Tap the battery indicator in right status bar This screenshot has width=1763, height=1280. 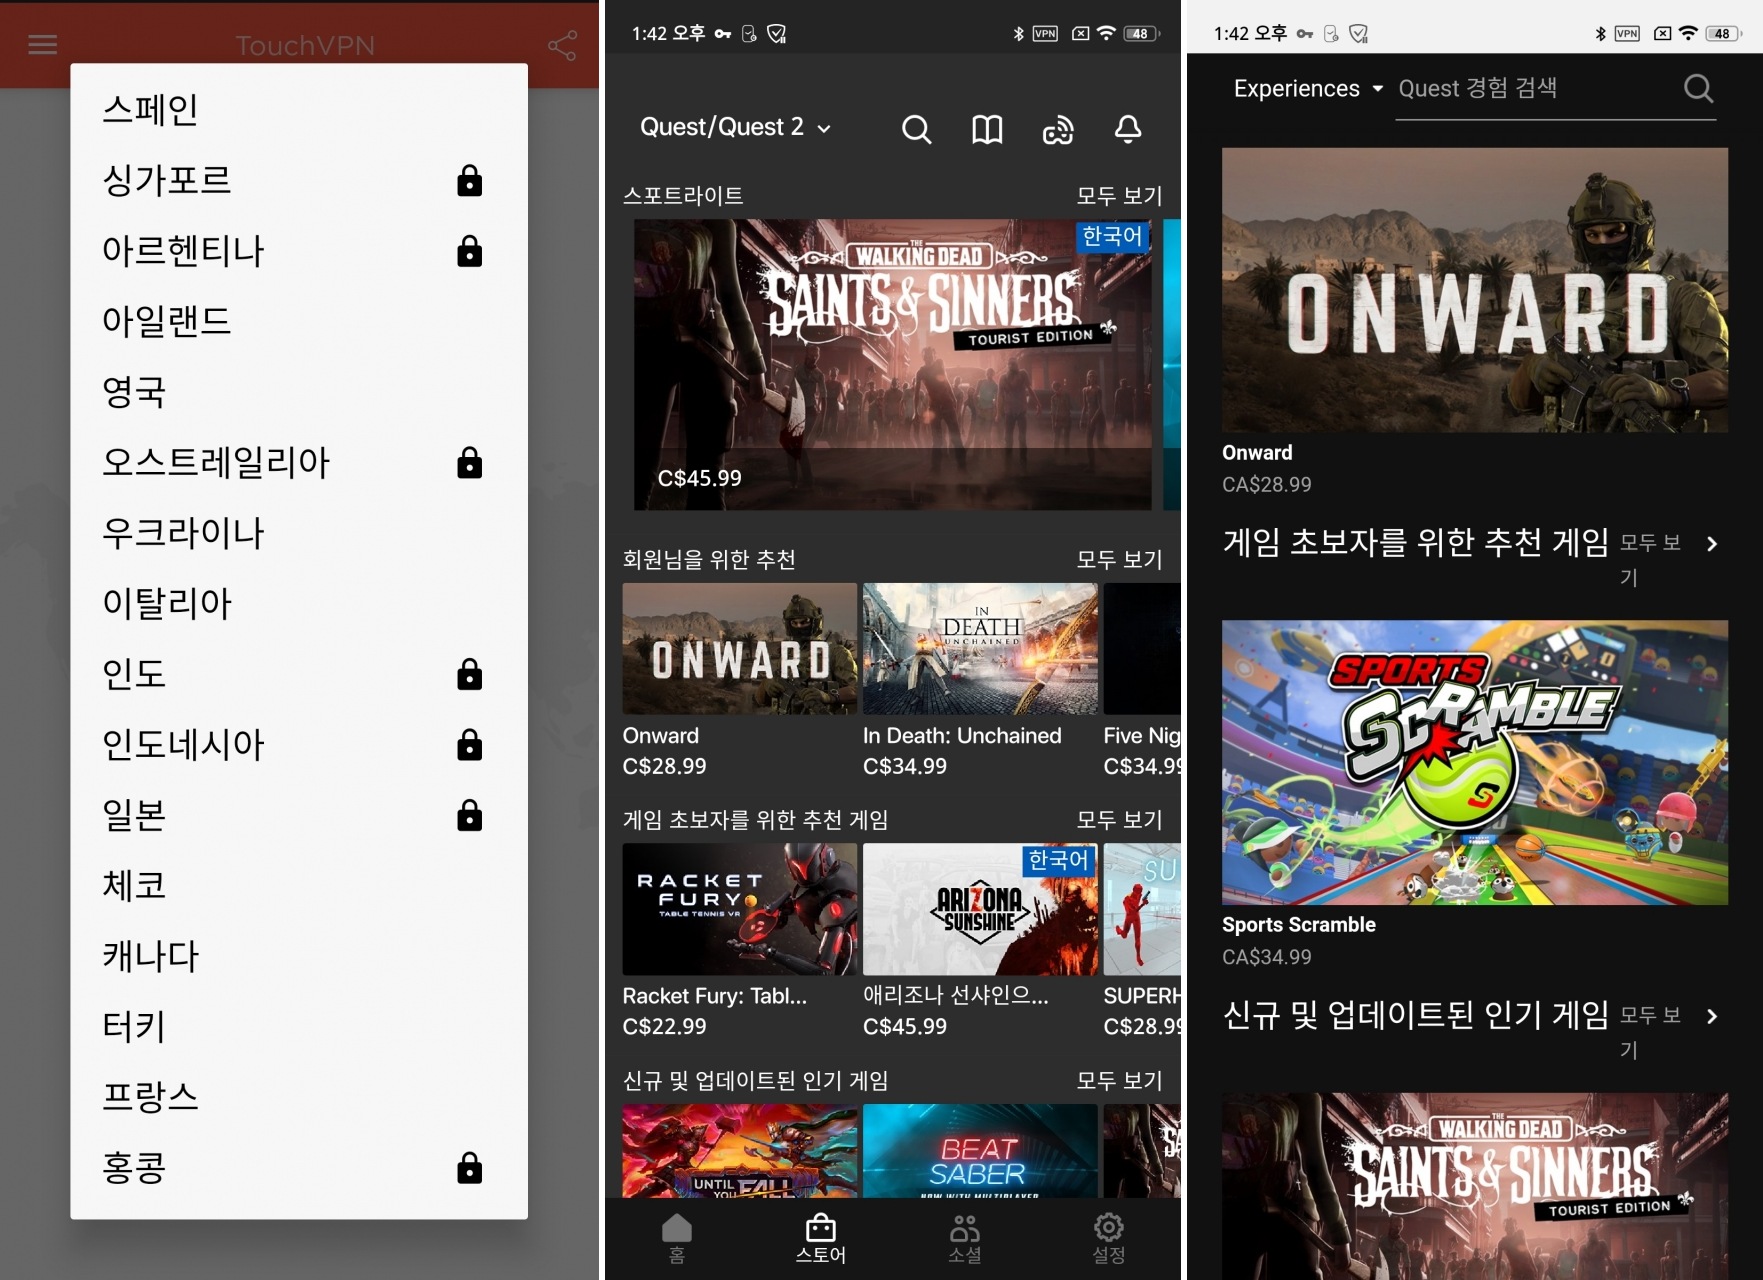point(1723,33)
